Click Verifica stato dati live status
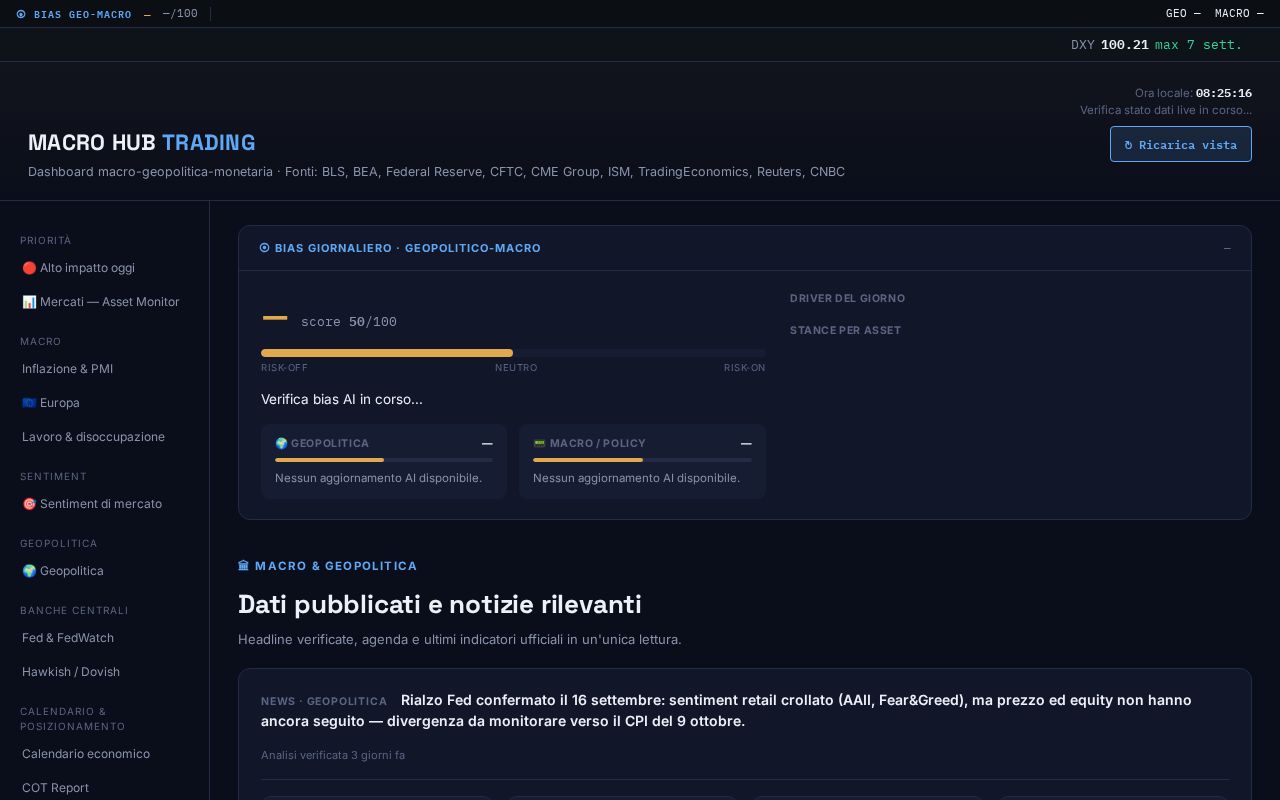1280x800 pixels. click(1166, 110)
